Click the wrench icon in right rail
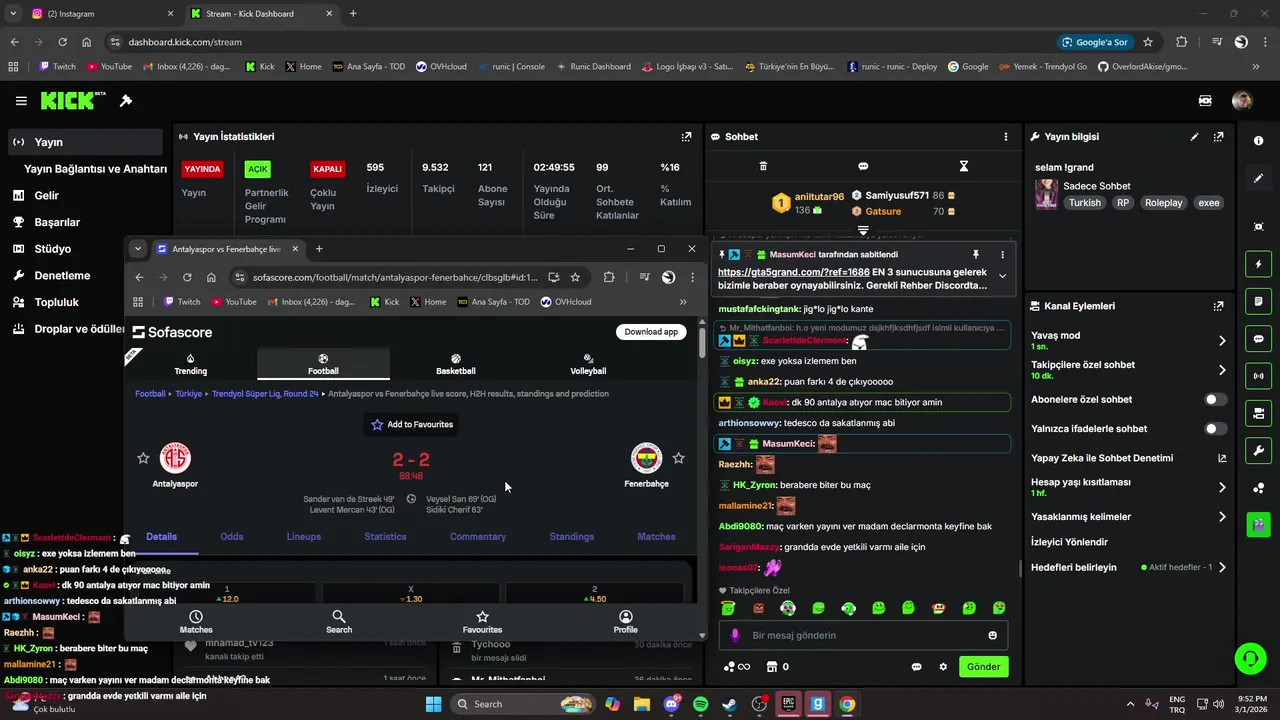 tap(1258, 450)
